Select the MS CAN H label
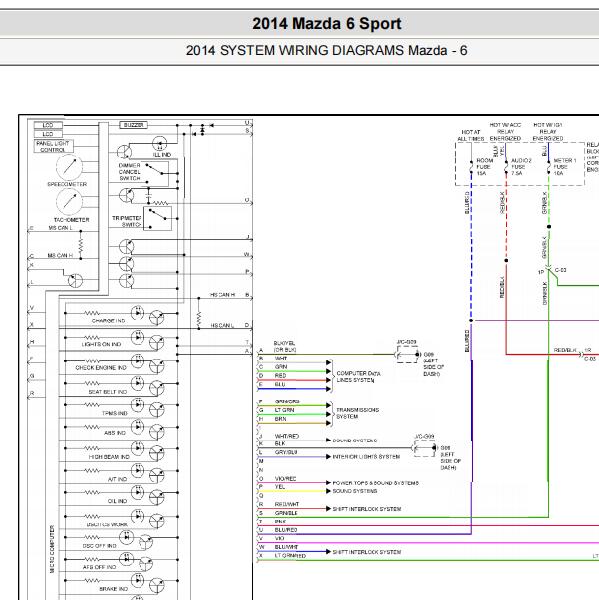 pos(60,255)
